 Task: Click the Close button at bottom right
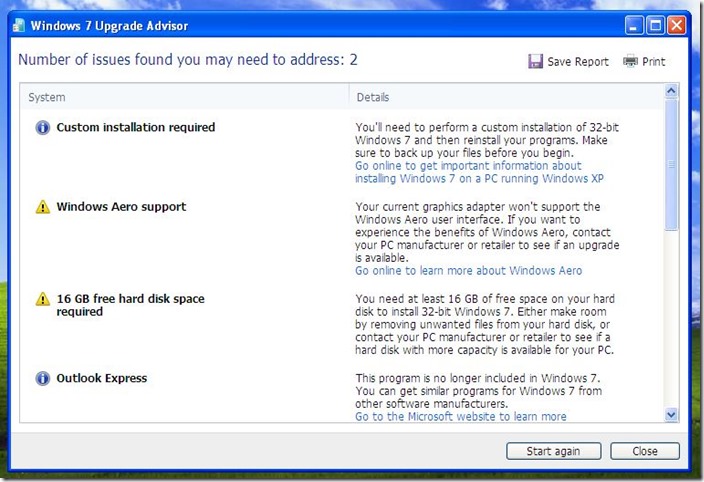pyautogui.click(x=645, y=451)
